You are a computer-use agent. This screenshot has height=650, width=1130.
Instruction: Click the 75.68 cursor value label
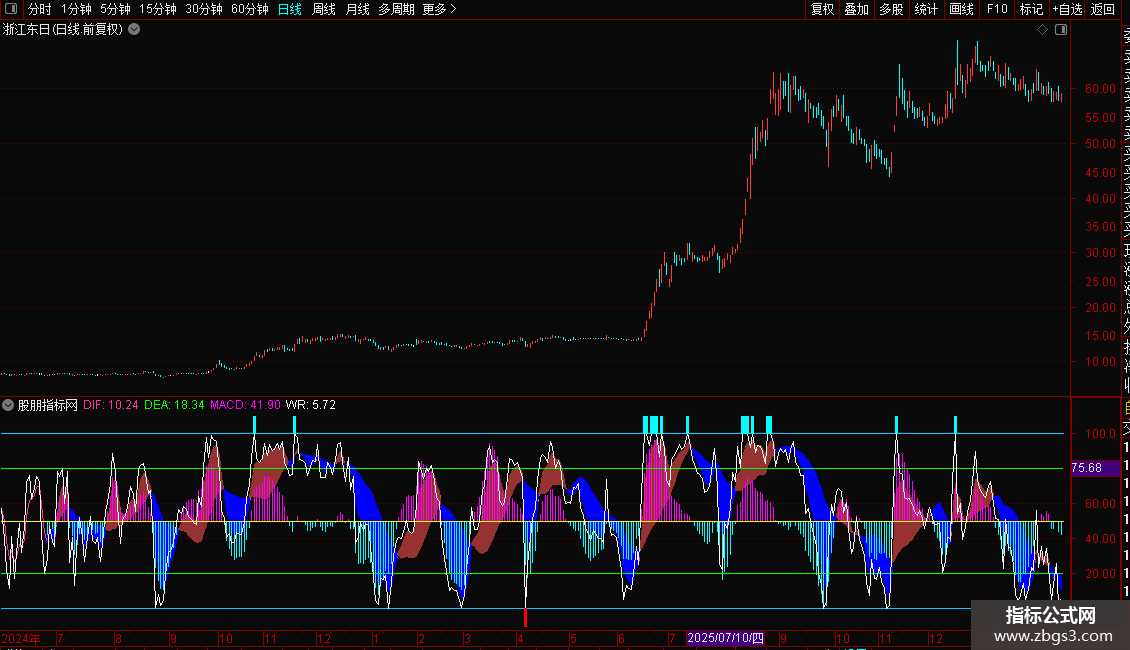coord(1087,468)
